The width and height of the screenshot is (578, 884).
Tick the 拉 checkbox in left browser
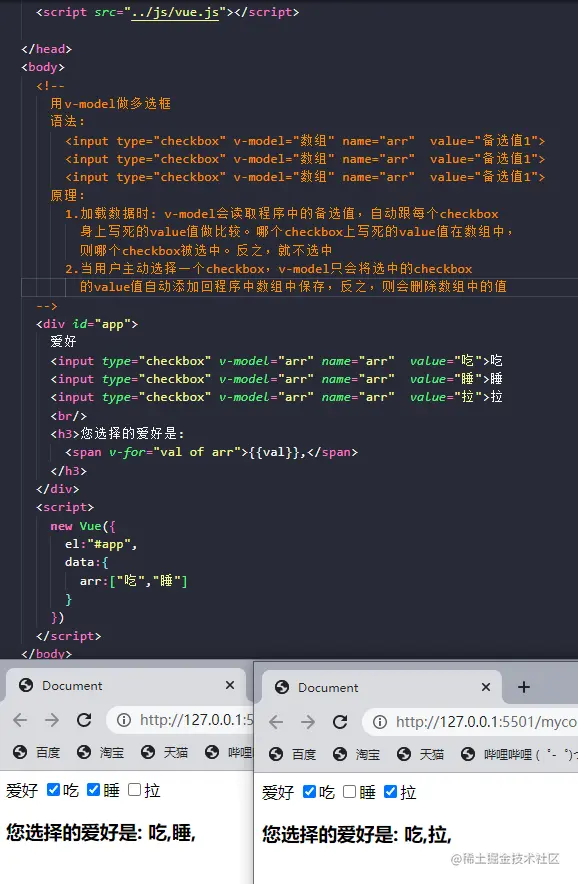coord(134,789)
